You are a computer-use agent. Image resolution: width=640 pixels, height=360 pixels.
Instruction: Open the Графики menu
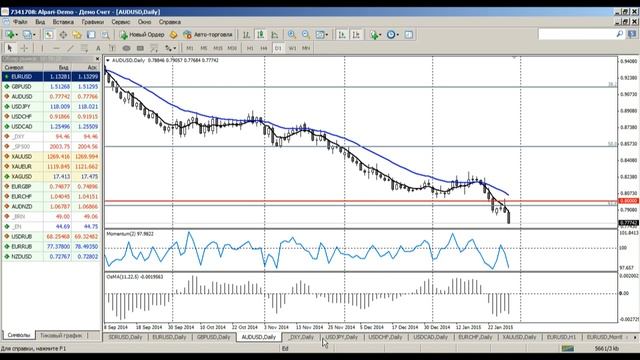pyautogui.click(x=93, y=22)
